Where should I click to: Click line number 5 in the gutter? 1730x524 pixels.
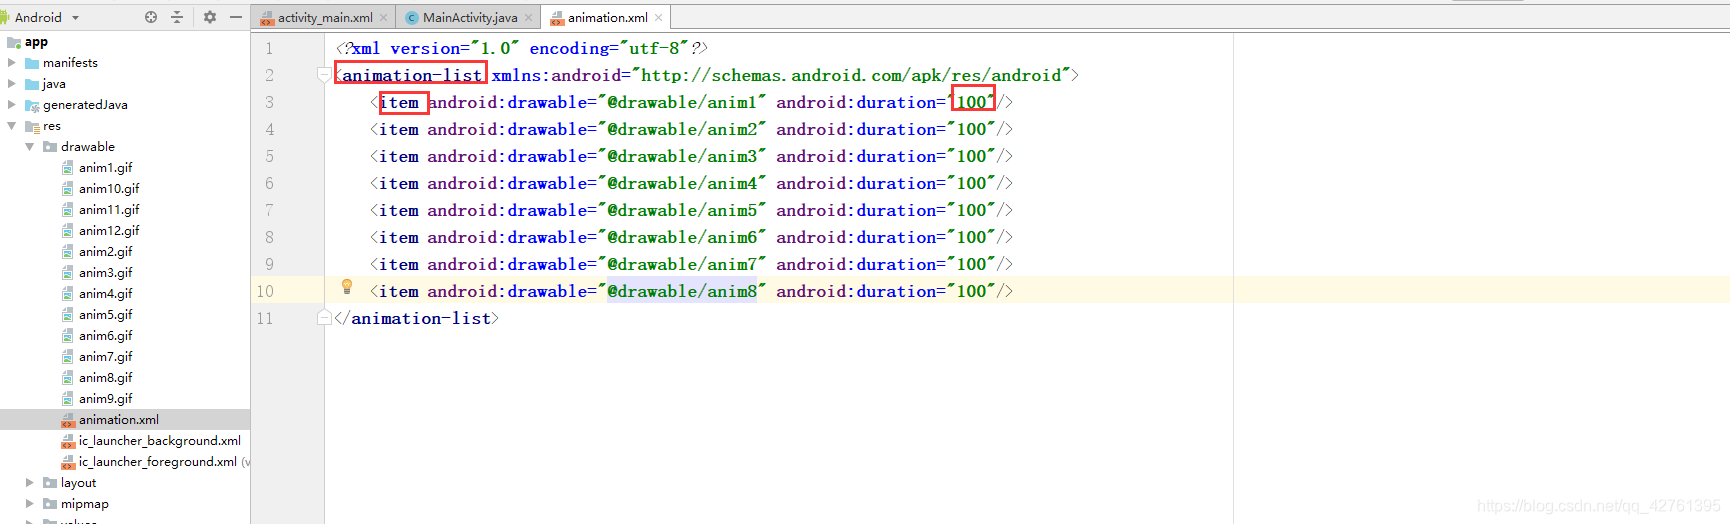tap(269, 156)
